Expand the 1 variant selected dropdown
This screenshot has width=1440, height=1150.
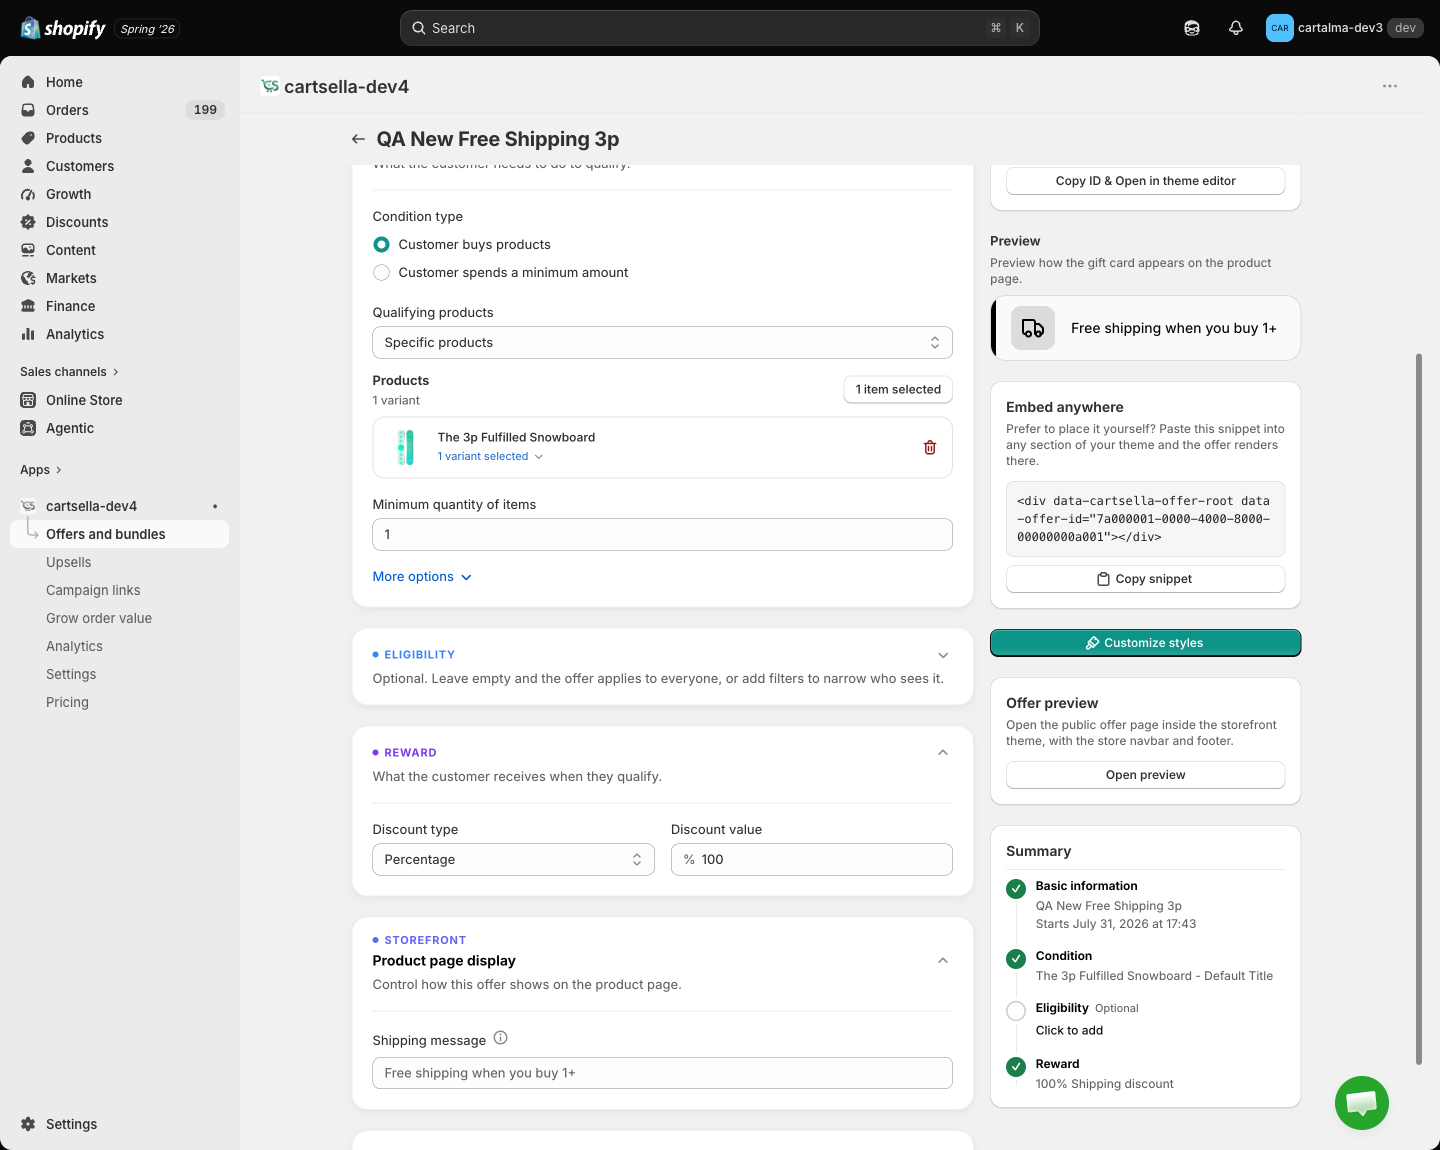tap(490, 456)
